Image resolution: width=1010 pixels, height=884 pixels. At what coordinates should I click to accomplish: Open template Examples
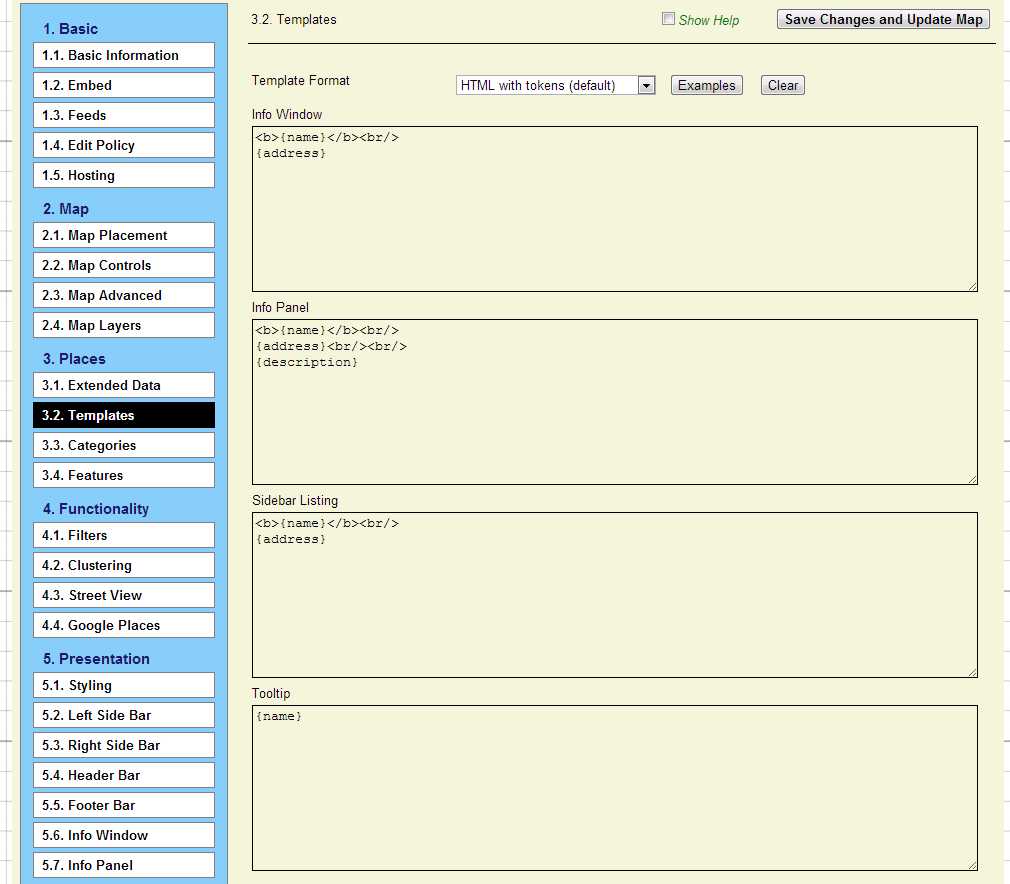click(707, 85)
